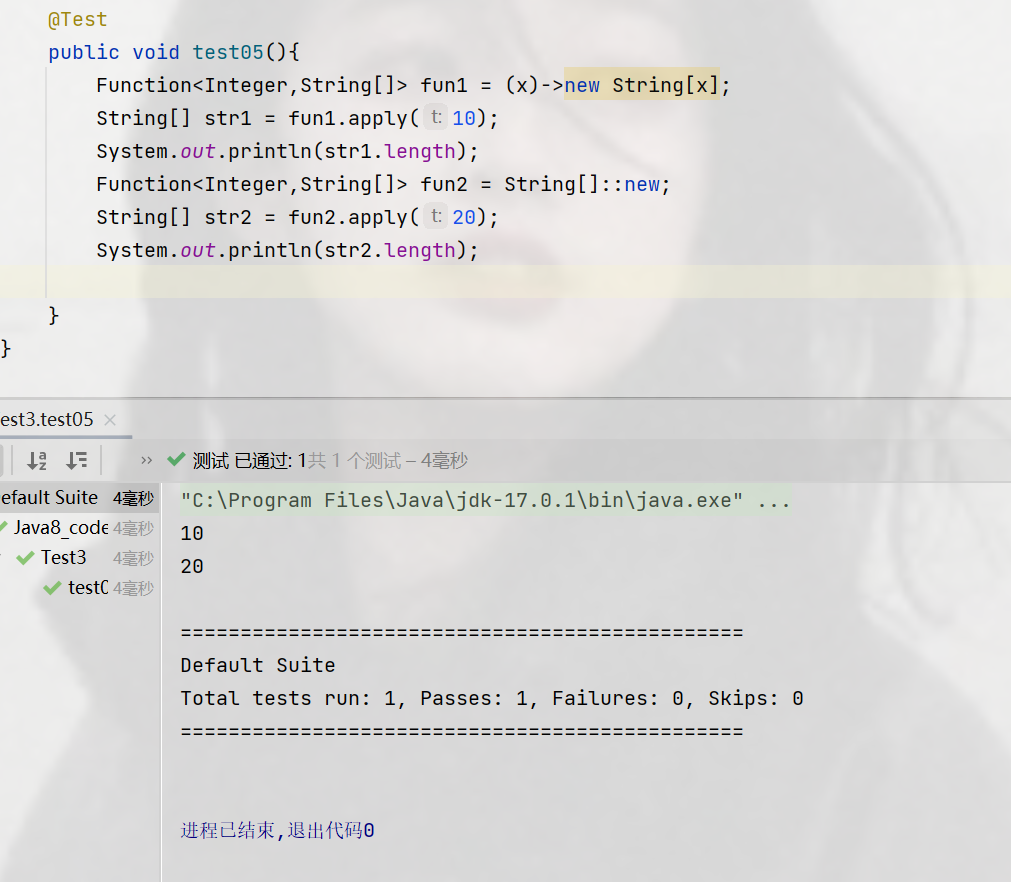Expand hidden toolbar actions chevron
The width and height of the screenshot is (1011, 882).
(x=146, y=460)
